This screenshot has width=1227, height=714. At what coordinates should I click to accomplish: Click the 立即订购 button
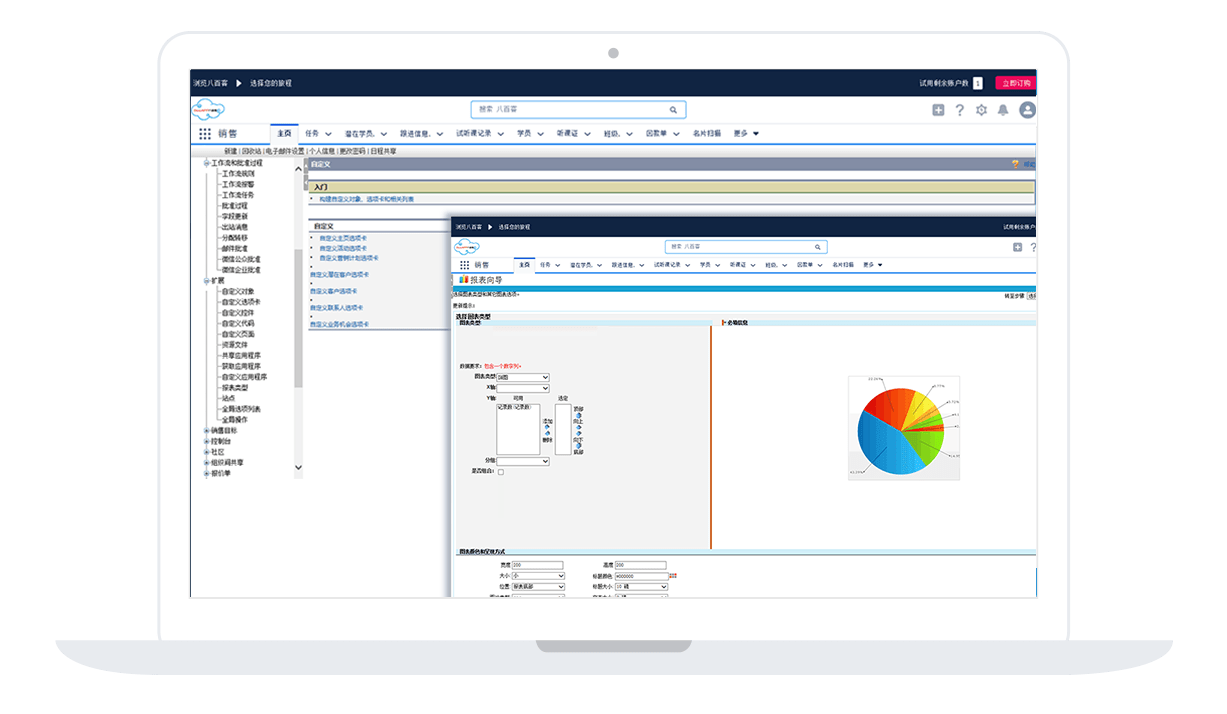[x=1014, y=83]
